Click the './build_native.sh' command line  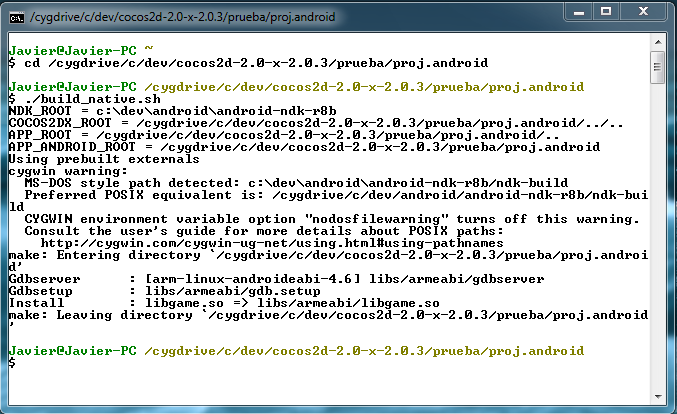coord(85,99)
